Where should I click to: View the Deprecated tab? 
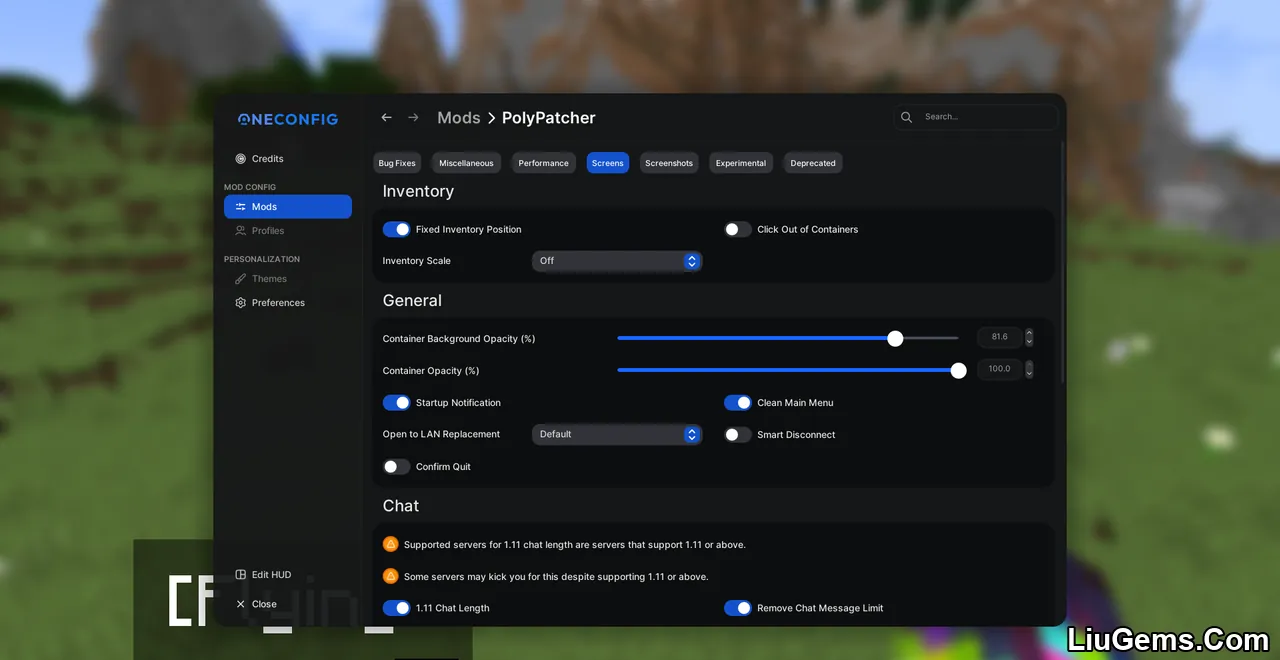(813, 163)
